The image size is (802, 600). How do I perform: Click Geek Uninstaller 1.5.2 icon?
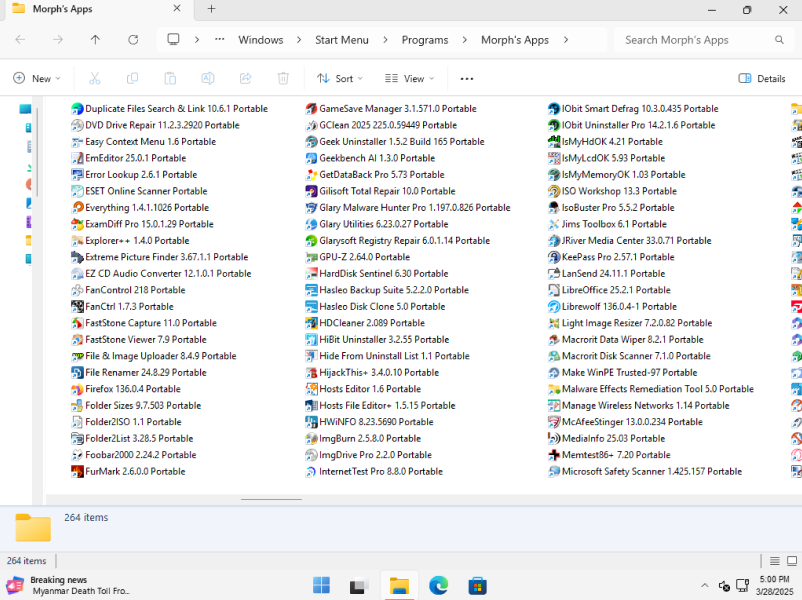coord(311,142)
